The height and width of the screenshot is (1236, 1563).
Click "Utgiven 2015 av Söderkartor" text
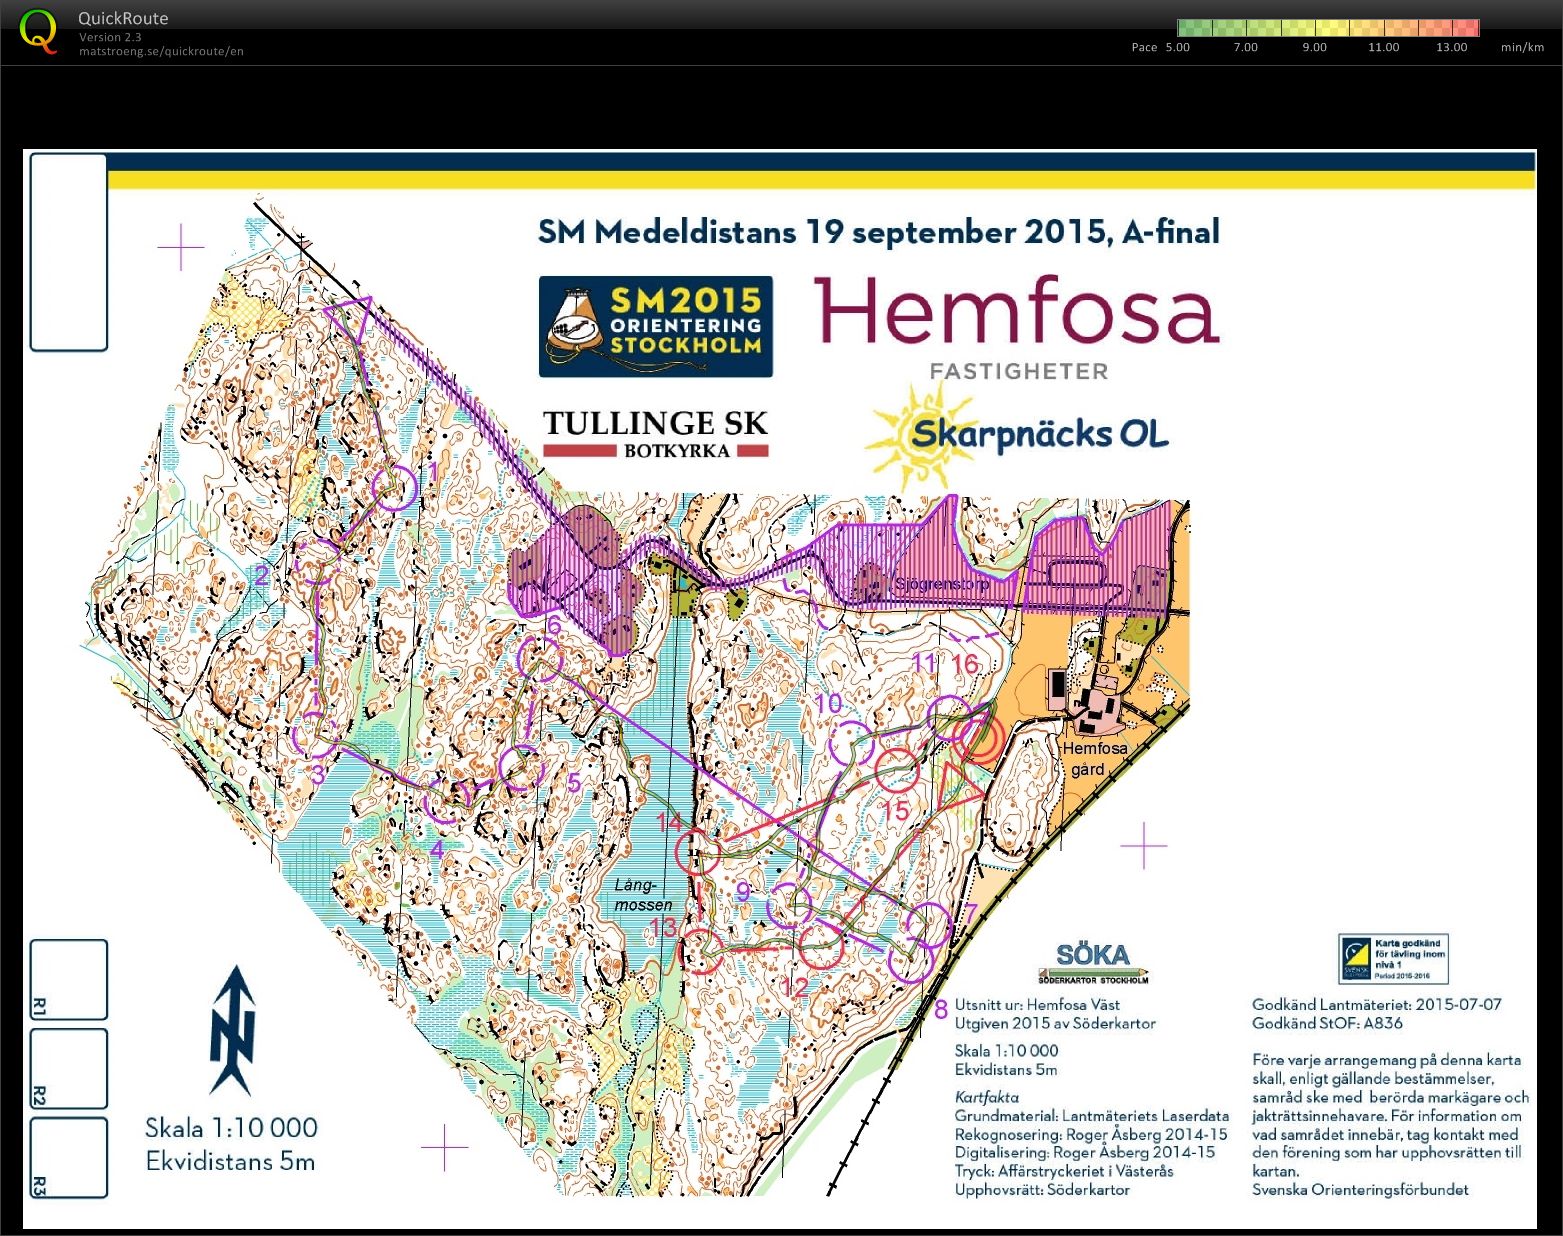tap(1055, 1024)
